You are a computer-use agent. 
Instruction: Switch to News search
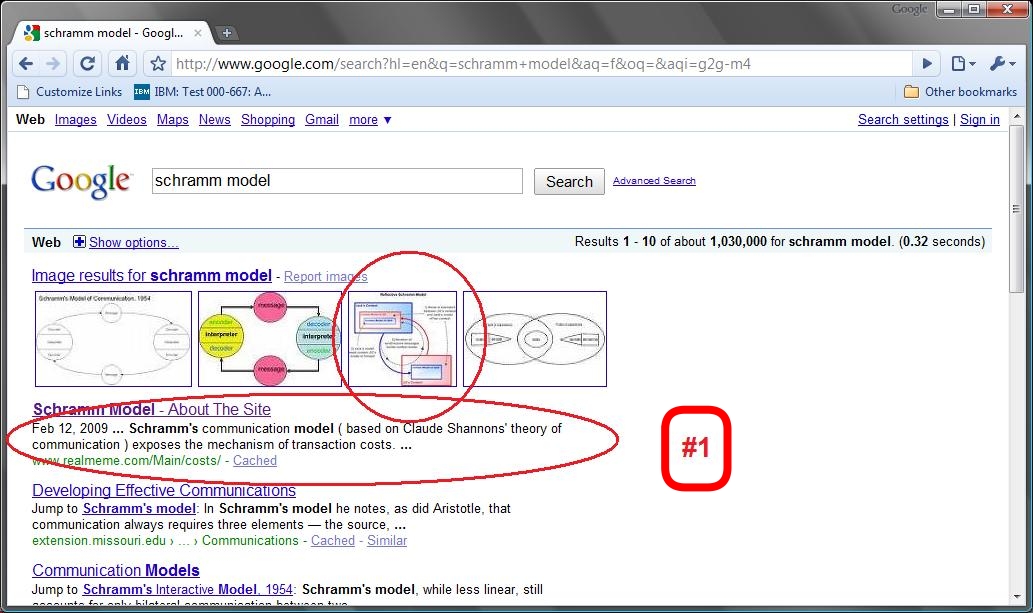(x=215, y=119)
